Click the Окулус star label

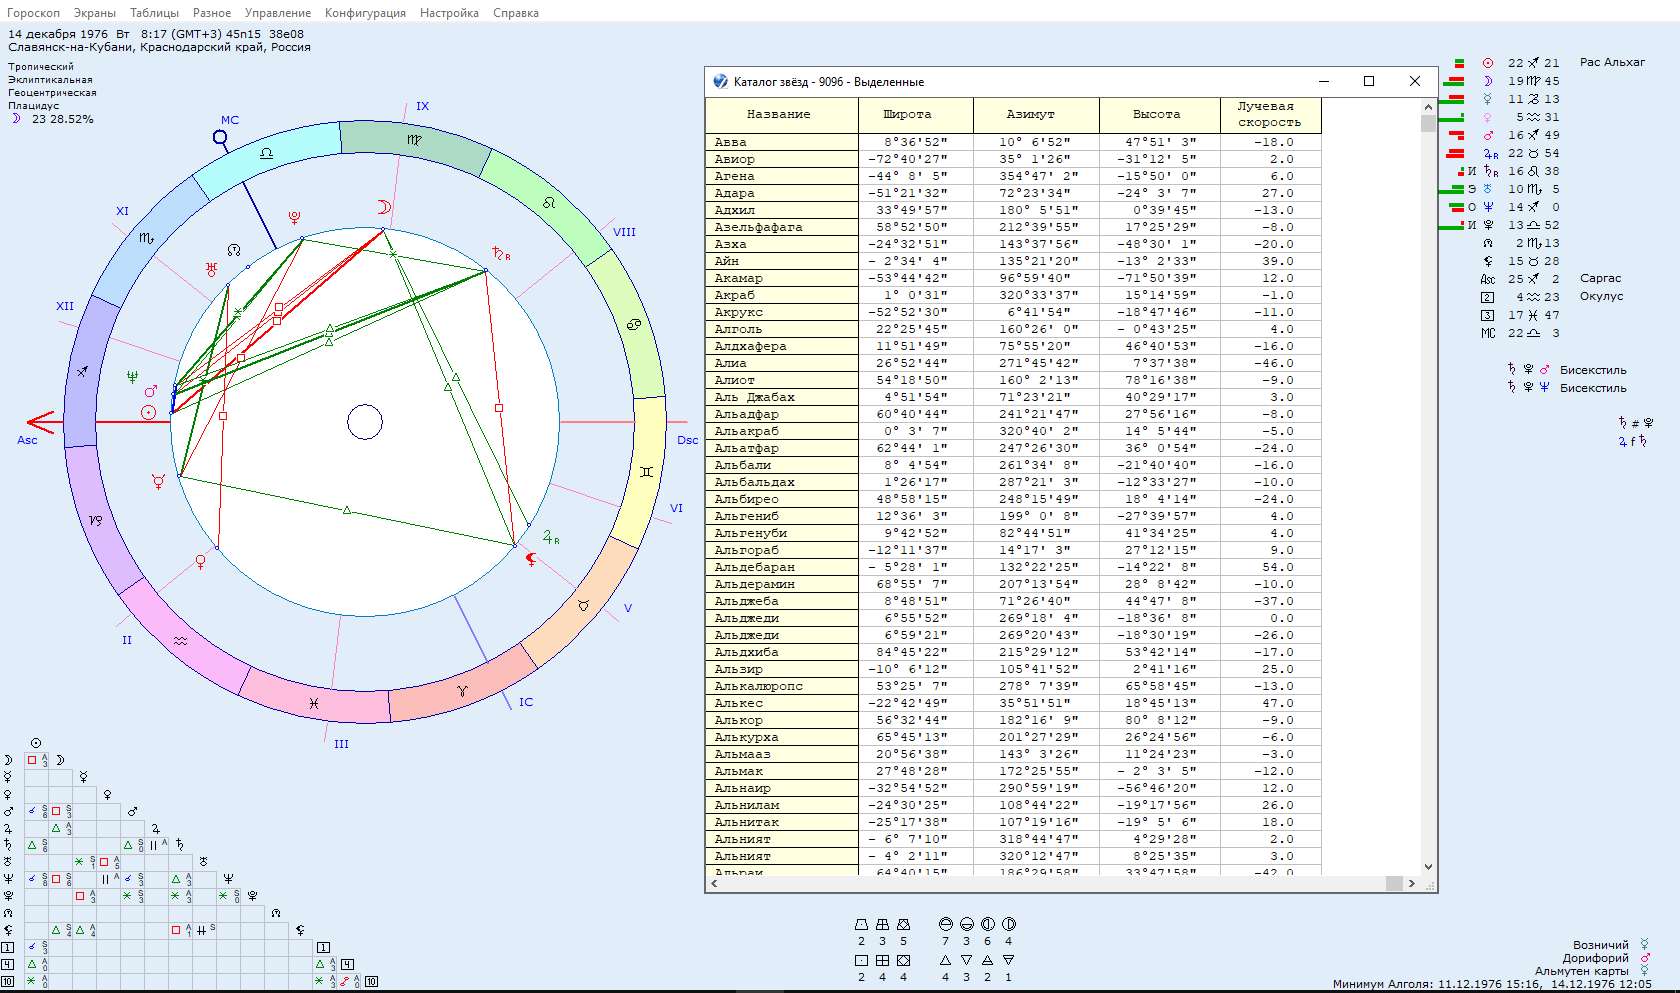(x=1601, y=296)
